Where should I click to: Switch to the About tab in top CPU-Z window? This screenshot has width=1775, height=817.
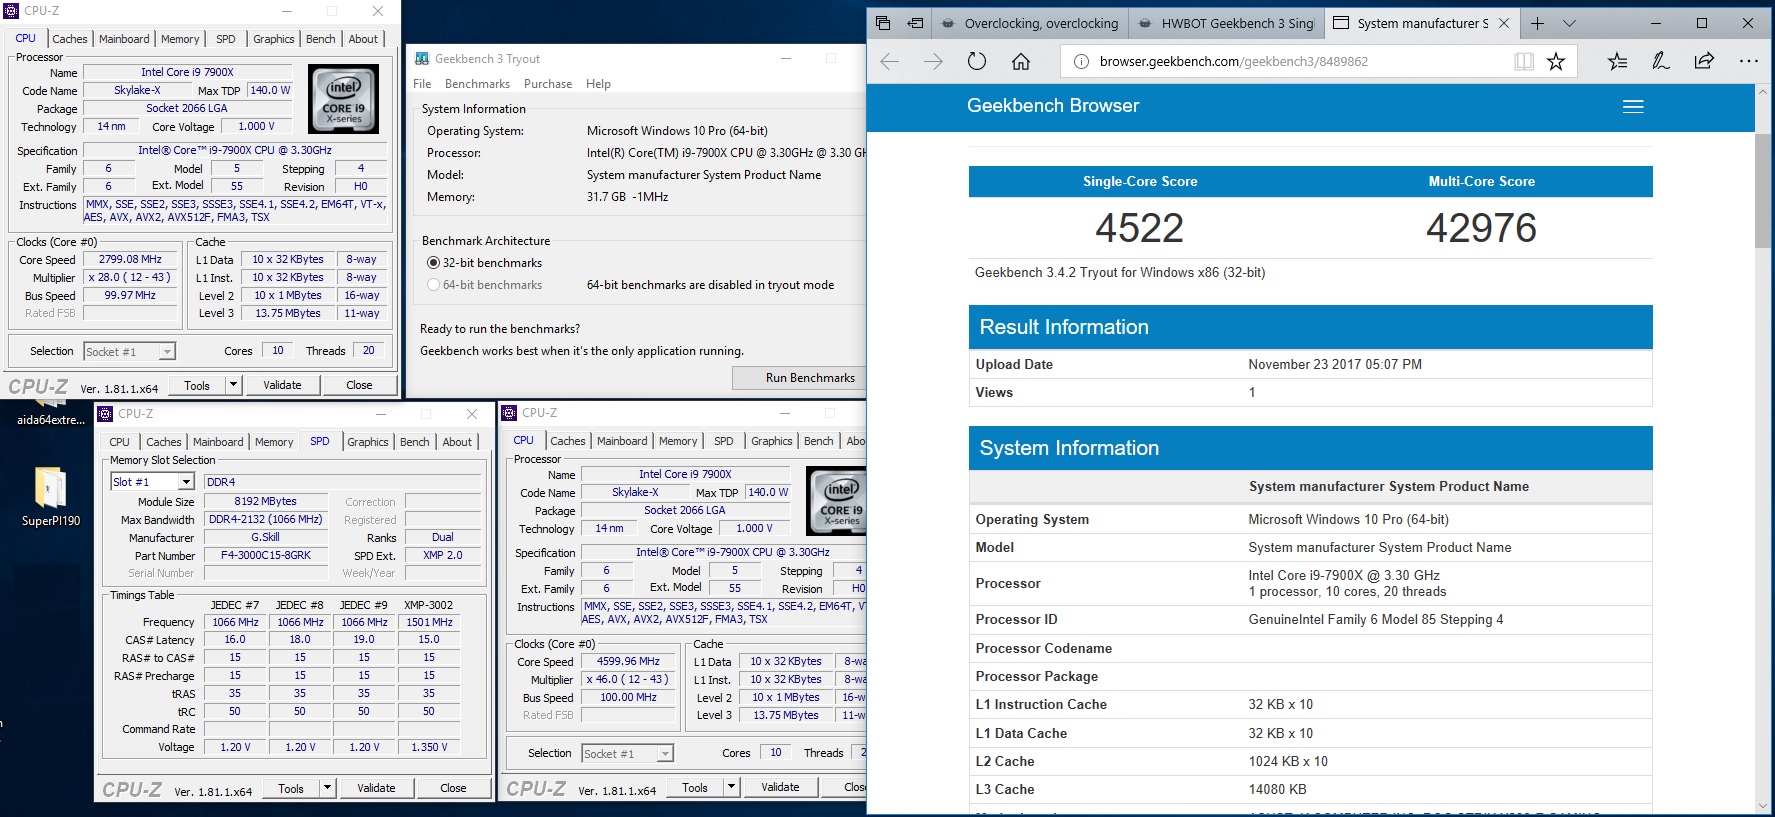coord(363,39)
